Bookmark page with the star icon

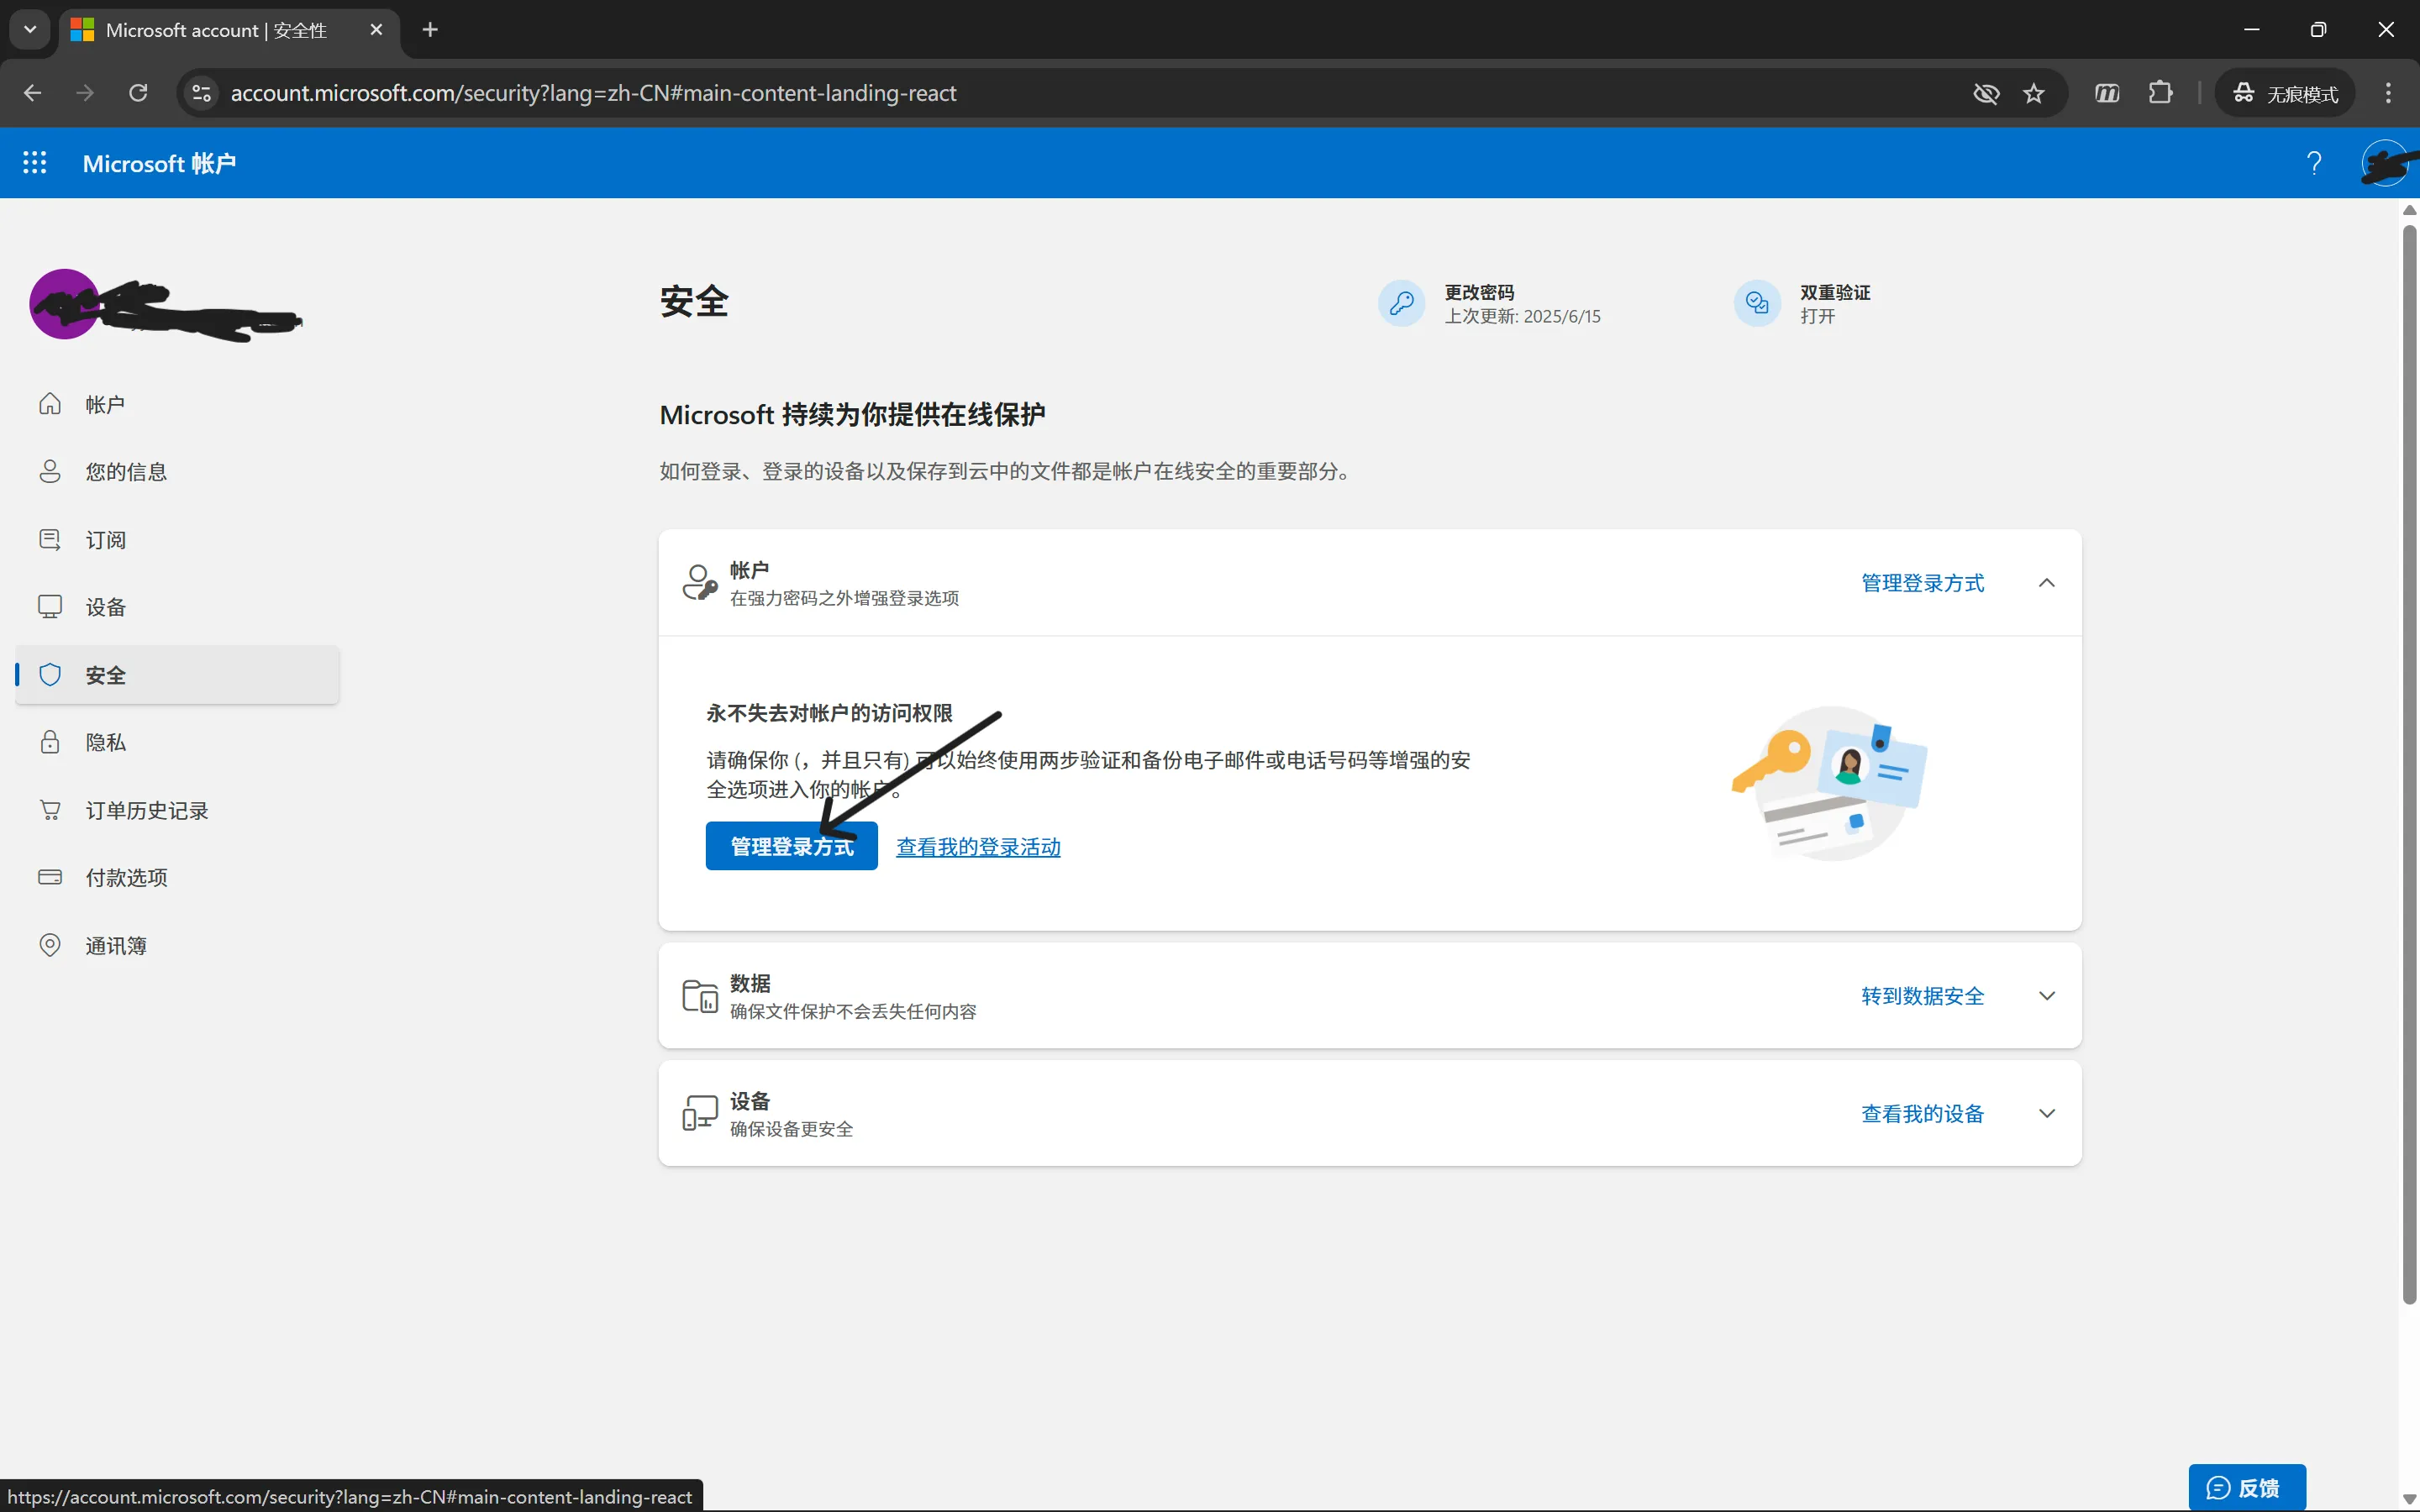[2034, 93]
